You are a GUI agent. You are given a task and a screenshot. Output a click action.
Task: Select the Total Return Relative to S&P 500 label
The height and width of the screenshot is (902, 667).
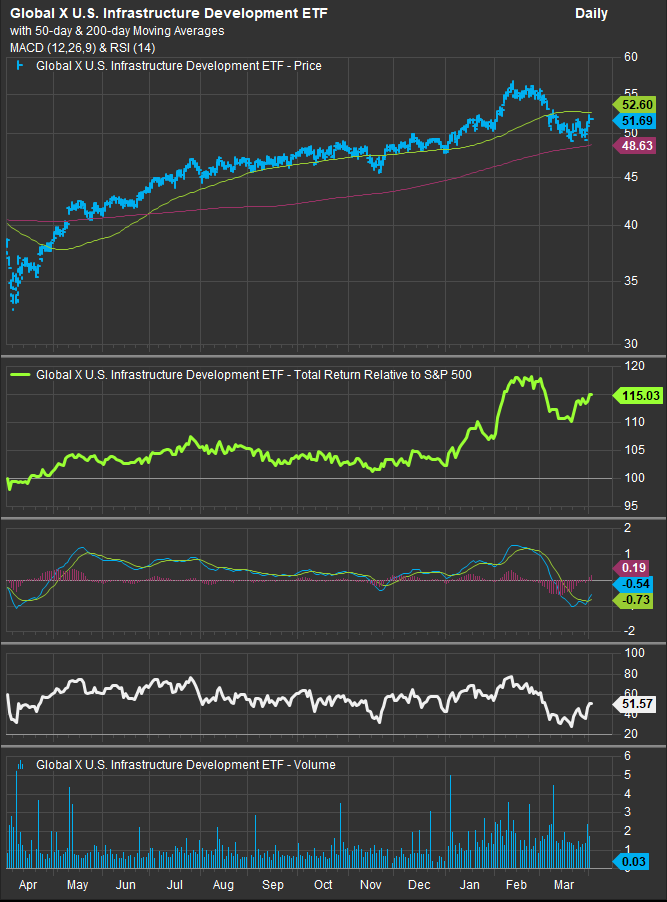click(x=254, y=376)
